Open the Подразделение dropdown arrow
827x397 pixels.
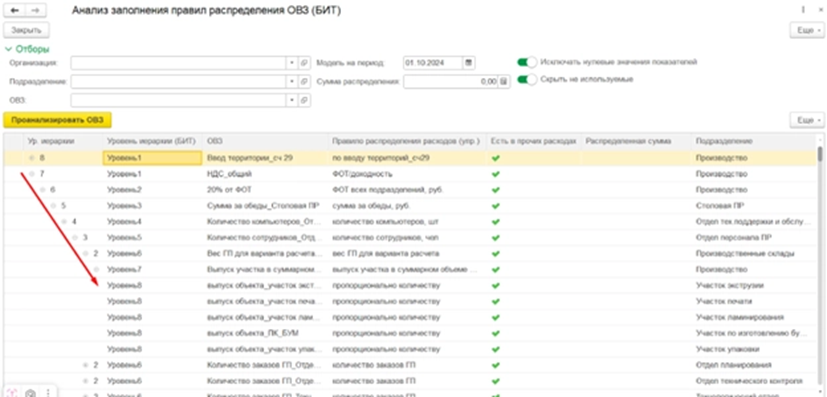point(292,82)
